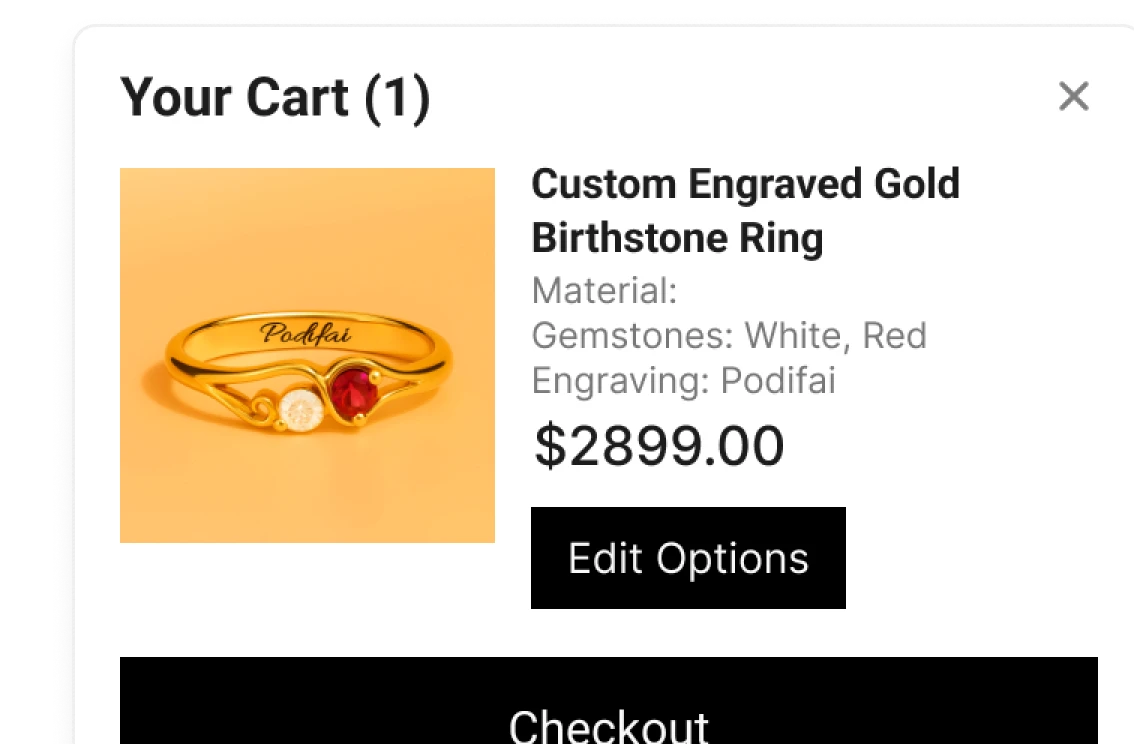The height and width of the screenshot is (744, 1134).
Task: Select the Birthstone Ring line of the title
Action: click(677, 238)
